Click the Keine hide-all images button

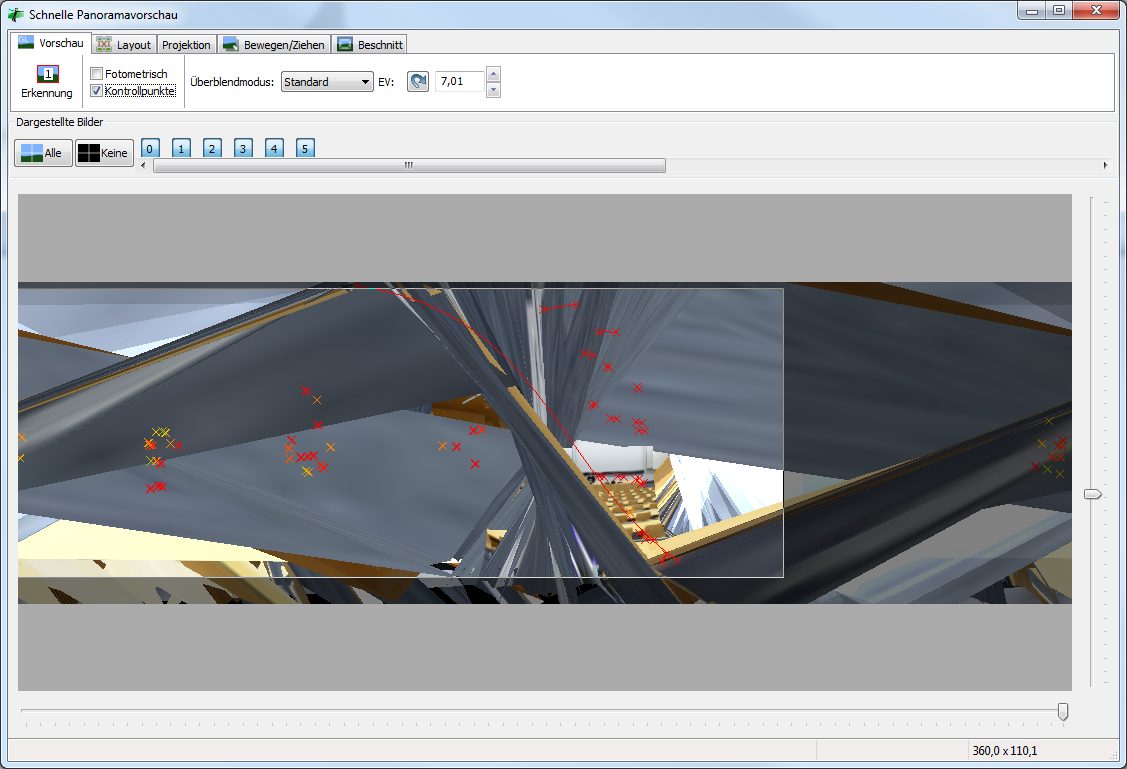pos(104,153)
